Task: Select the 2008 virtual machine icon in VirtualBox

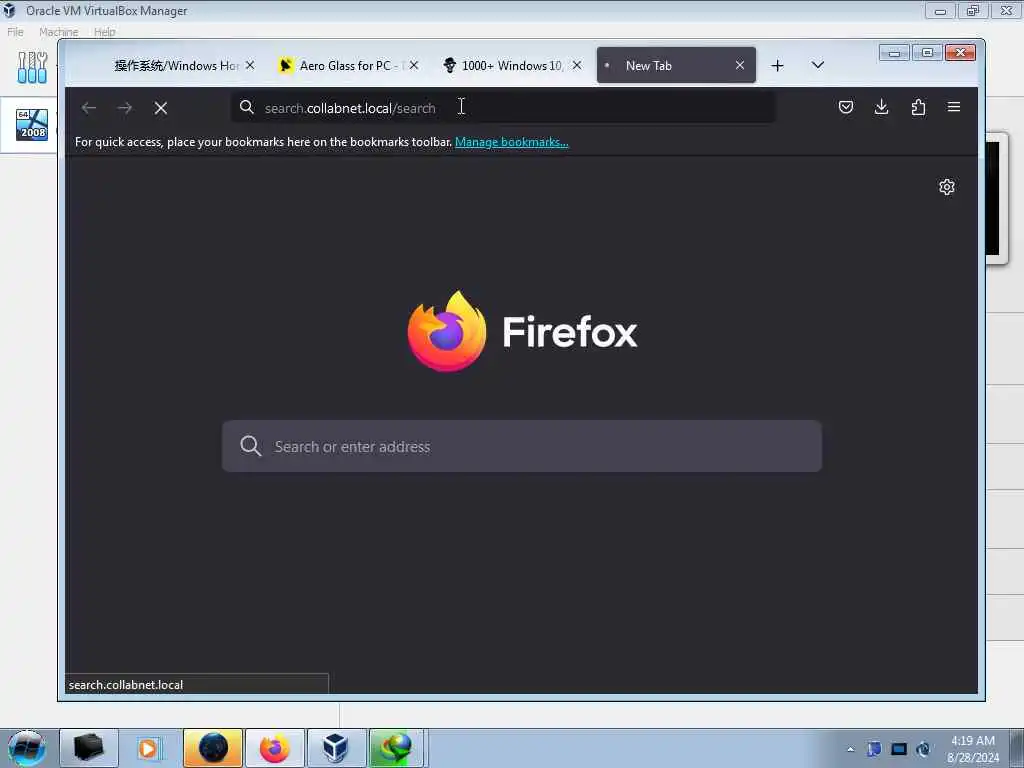Action: tap(32, 125)
